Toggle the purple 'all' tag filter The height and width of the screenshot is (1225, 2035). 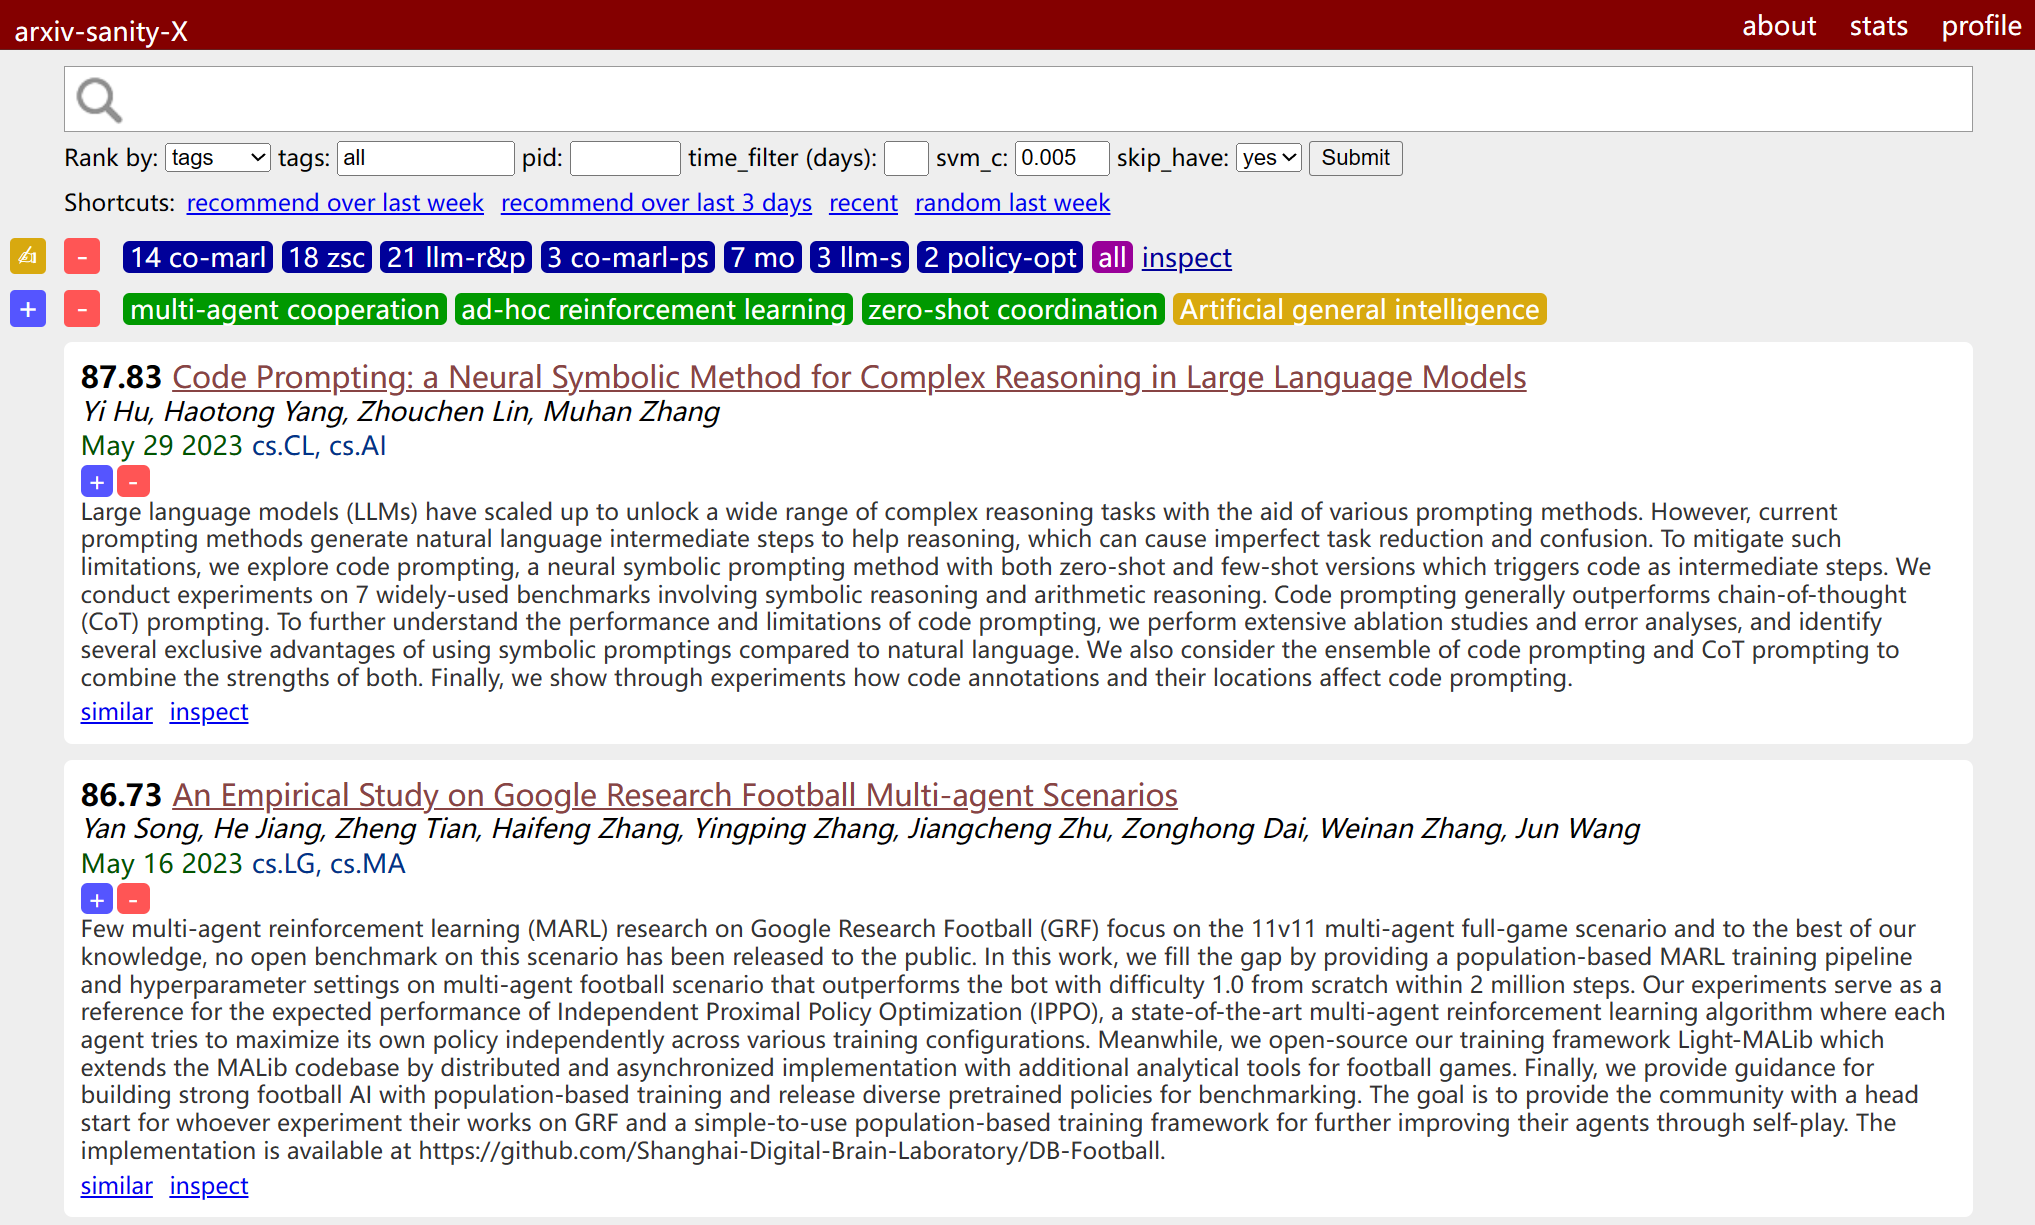[1112, 257]
